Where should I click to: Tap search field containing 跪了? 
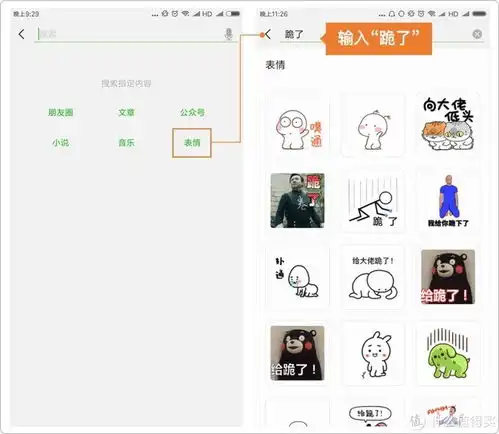[382, 34]
